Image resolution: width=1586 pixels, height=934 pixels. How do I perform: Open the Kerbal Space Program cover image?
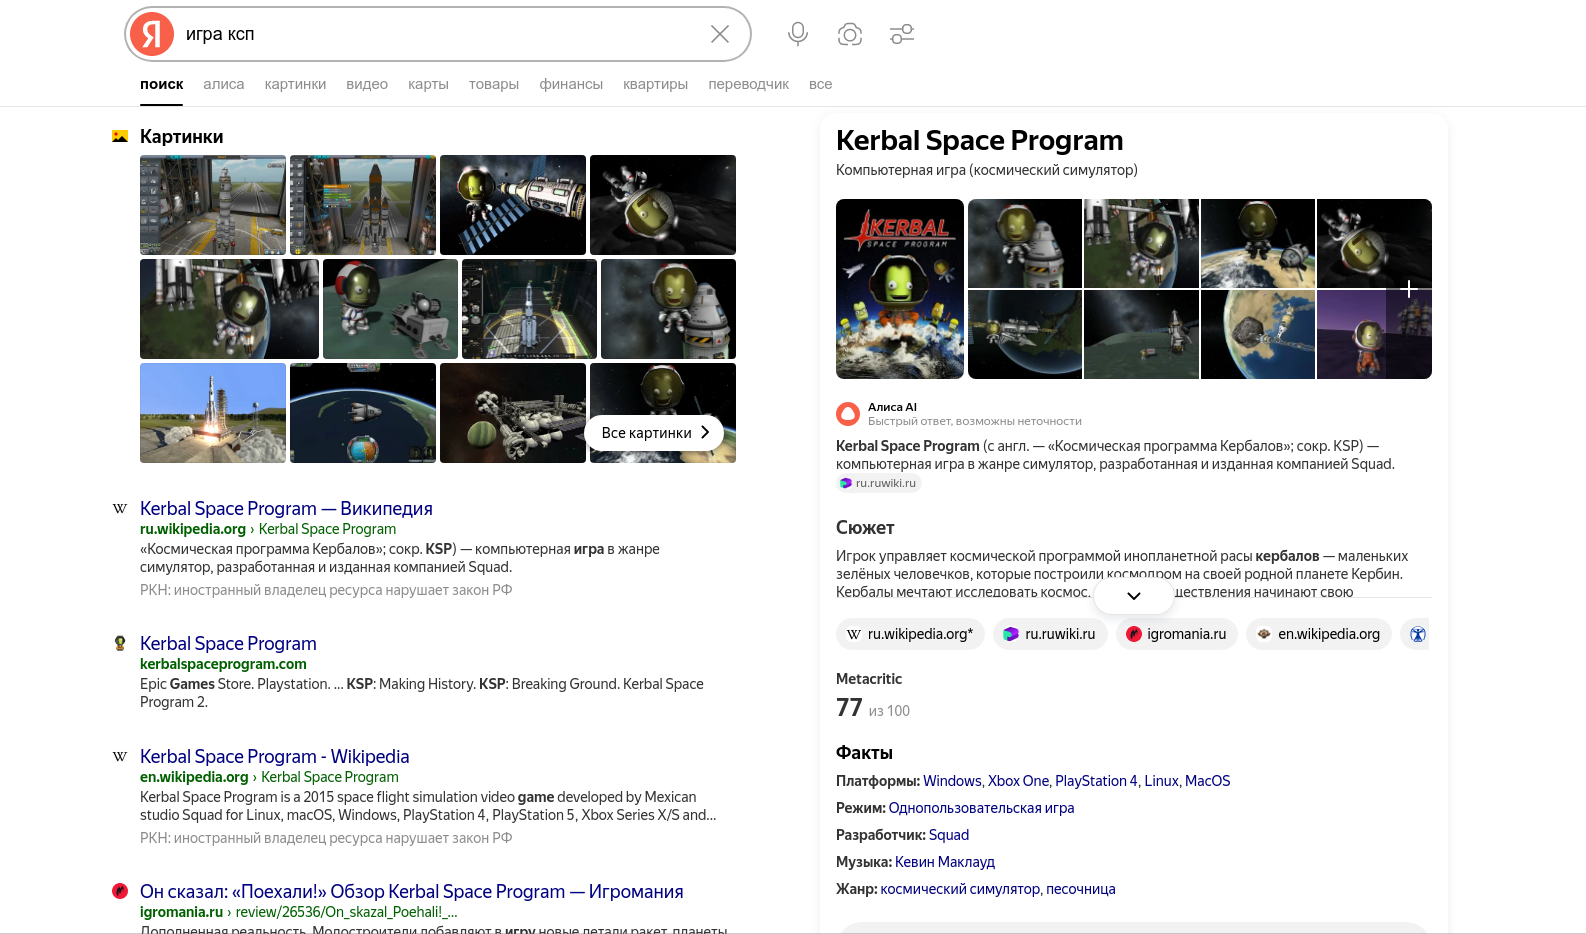click(x=900, y=289)
